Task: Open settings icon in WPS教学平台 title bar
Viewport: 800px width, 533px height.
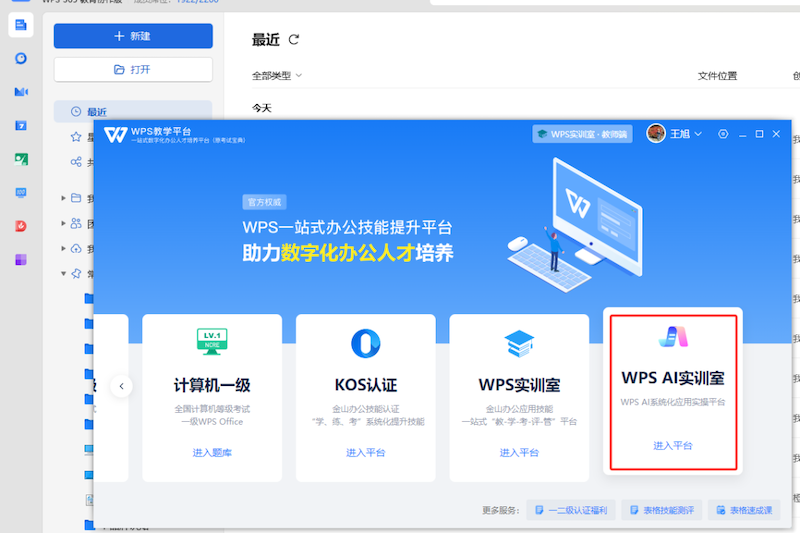Action: [723, 134]
